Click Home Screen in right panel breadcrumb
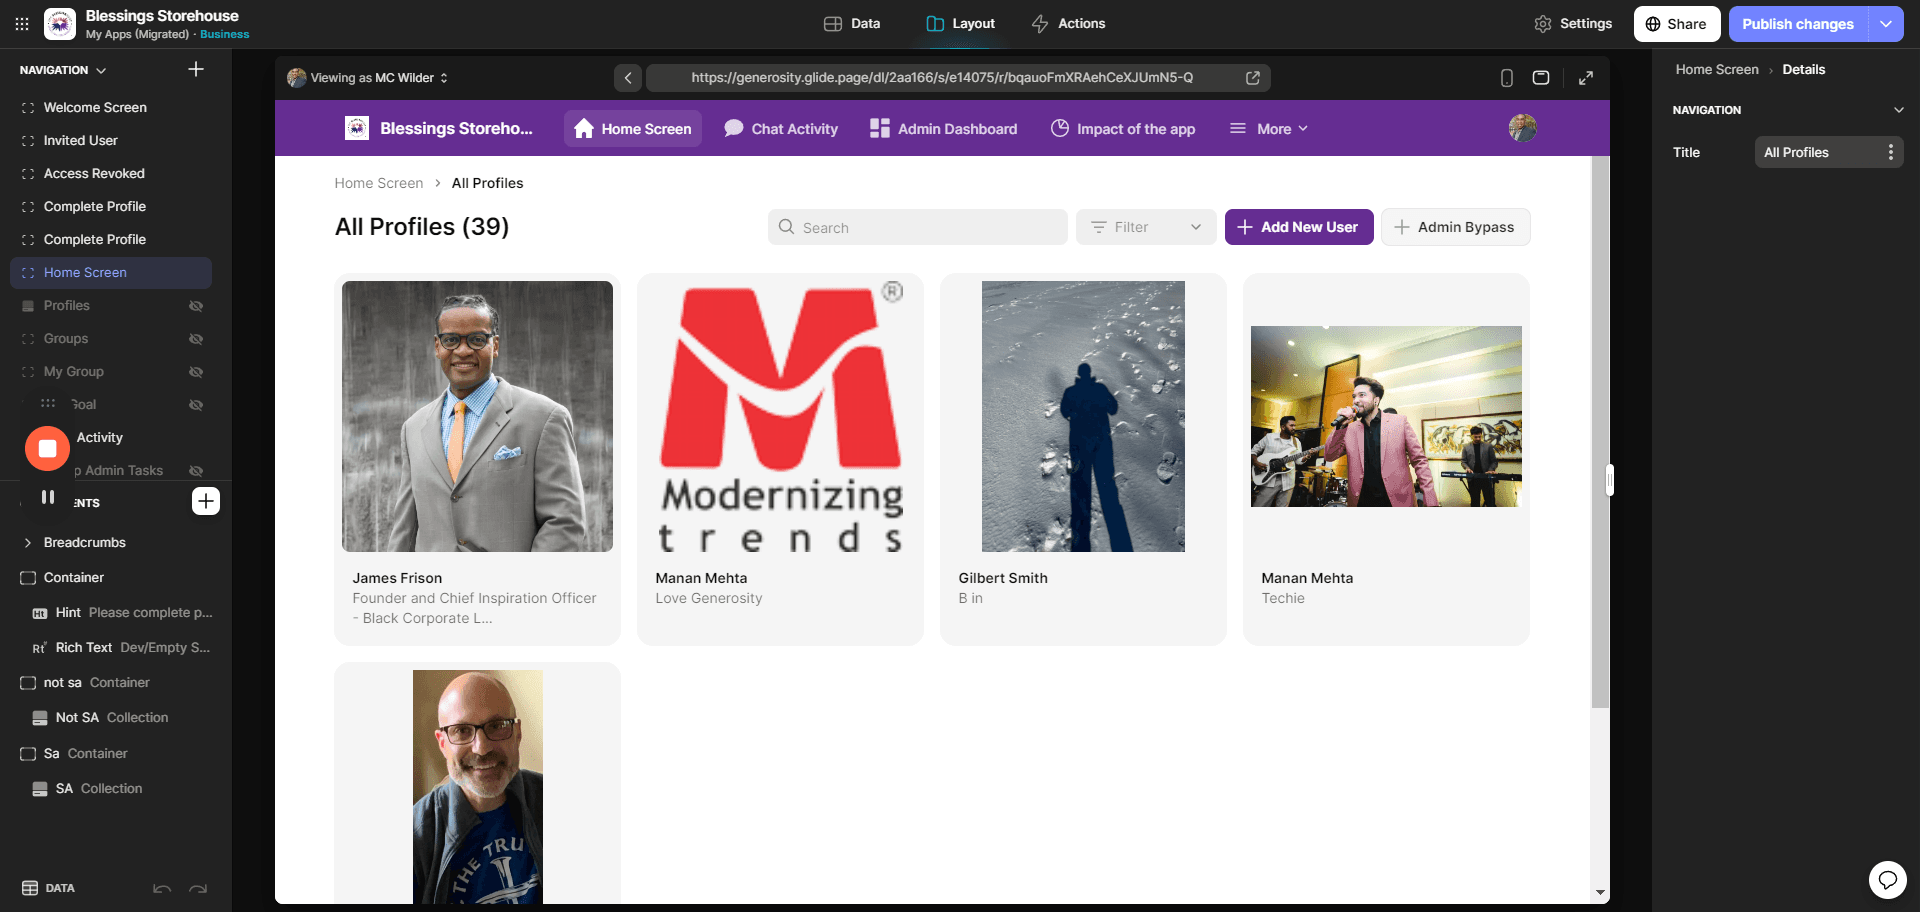This screenshot has height=912, width=1920. pyautogui.click(x=1717, y=70)
